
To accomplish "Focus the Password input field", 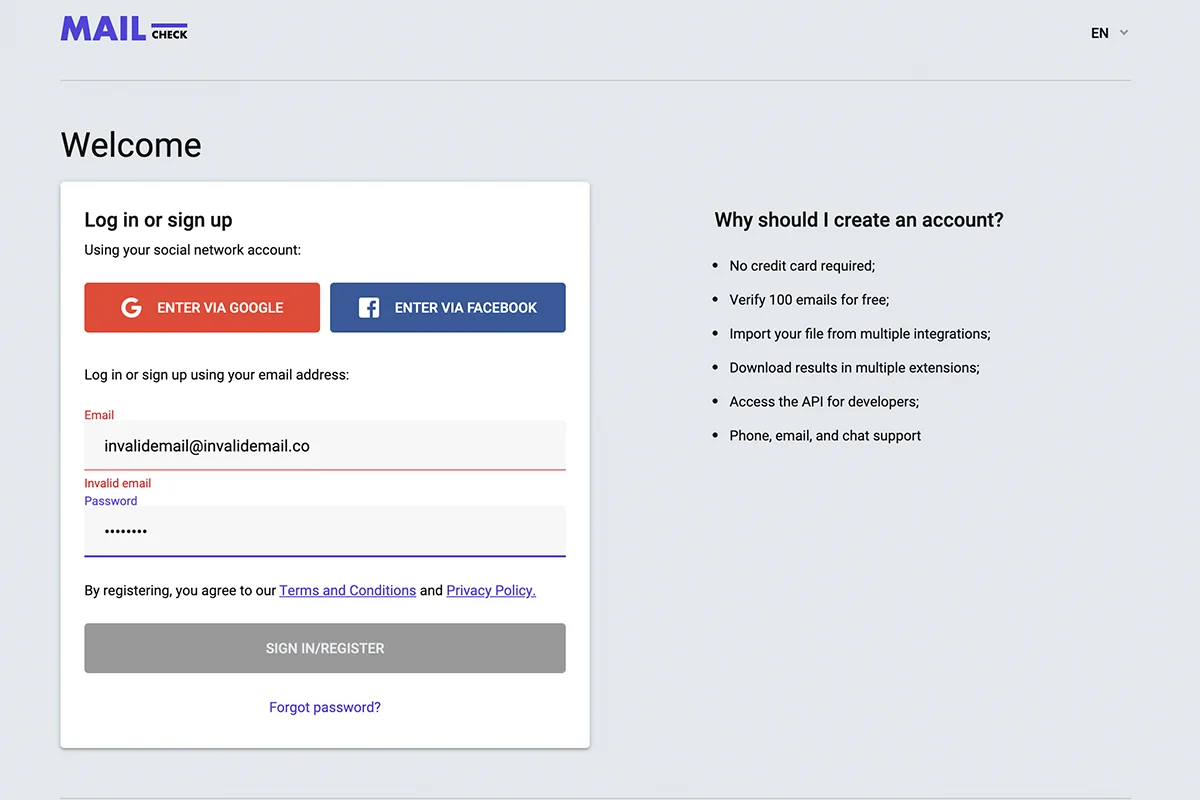I will click(325, 532).
